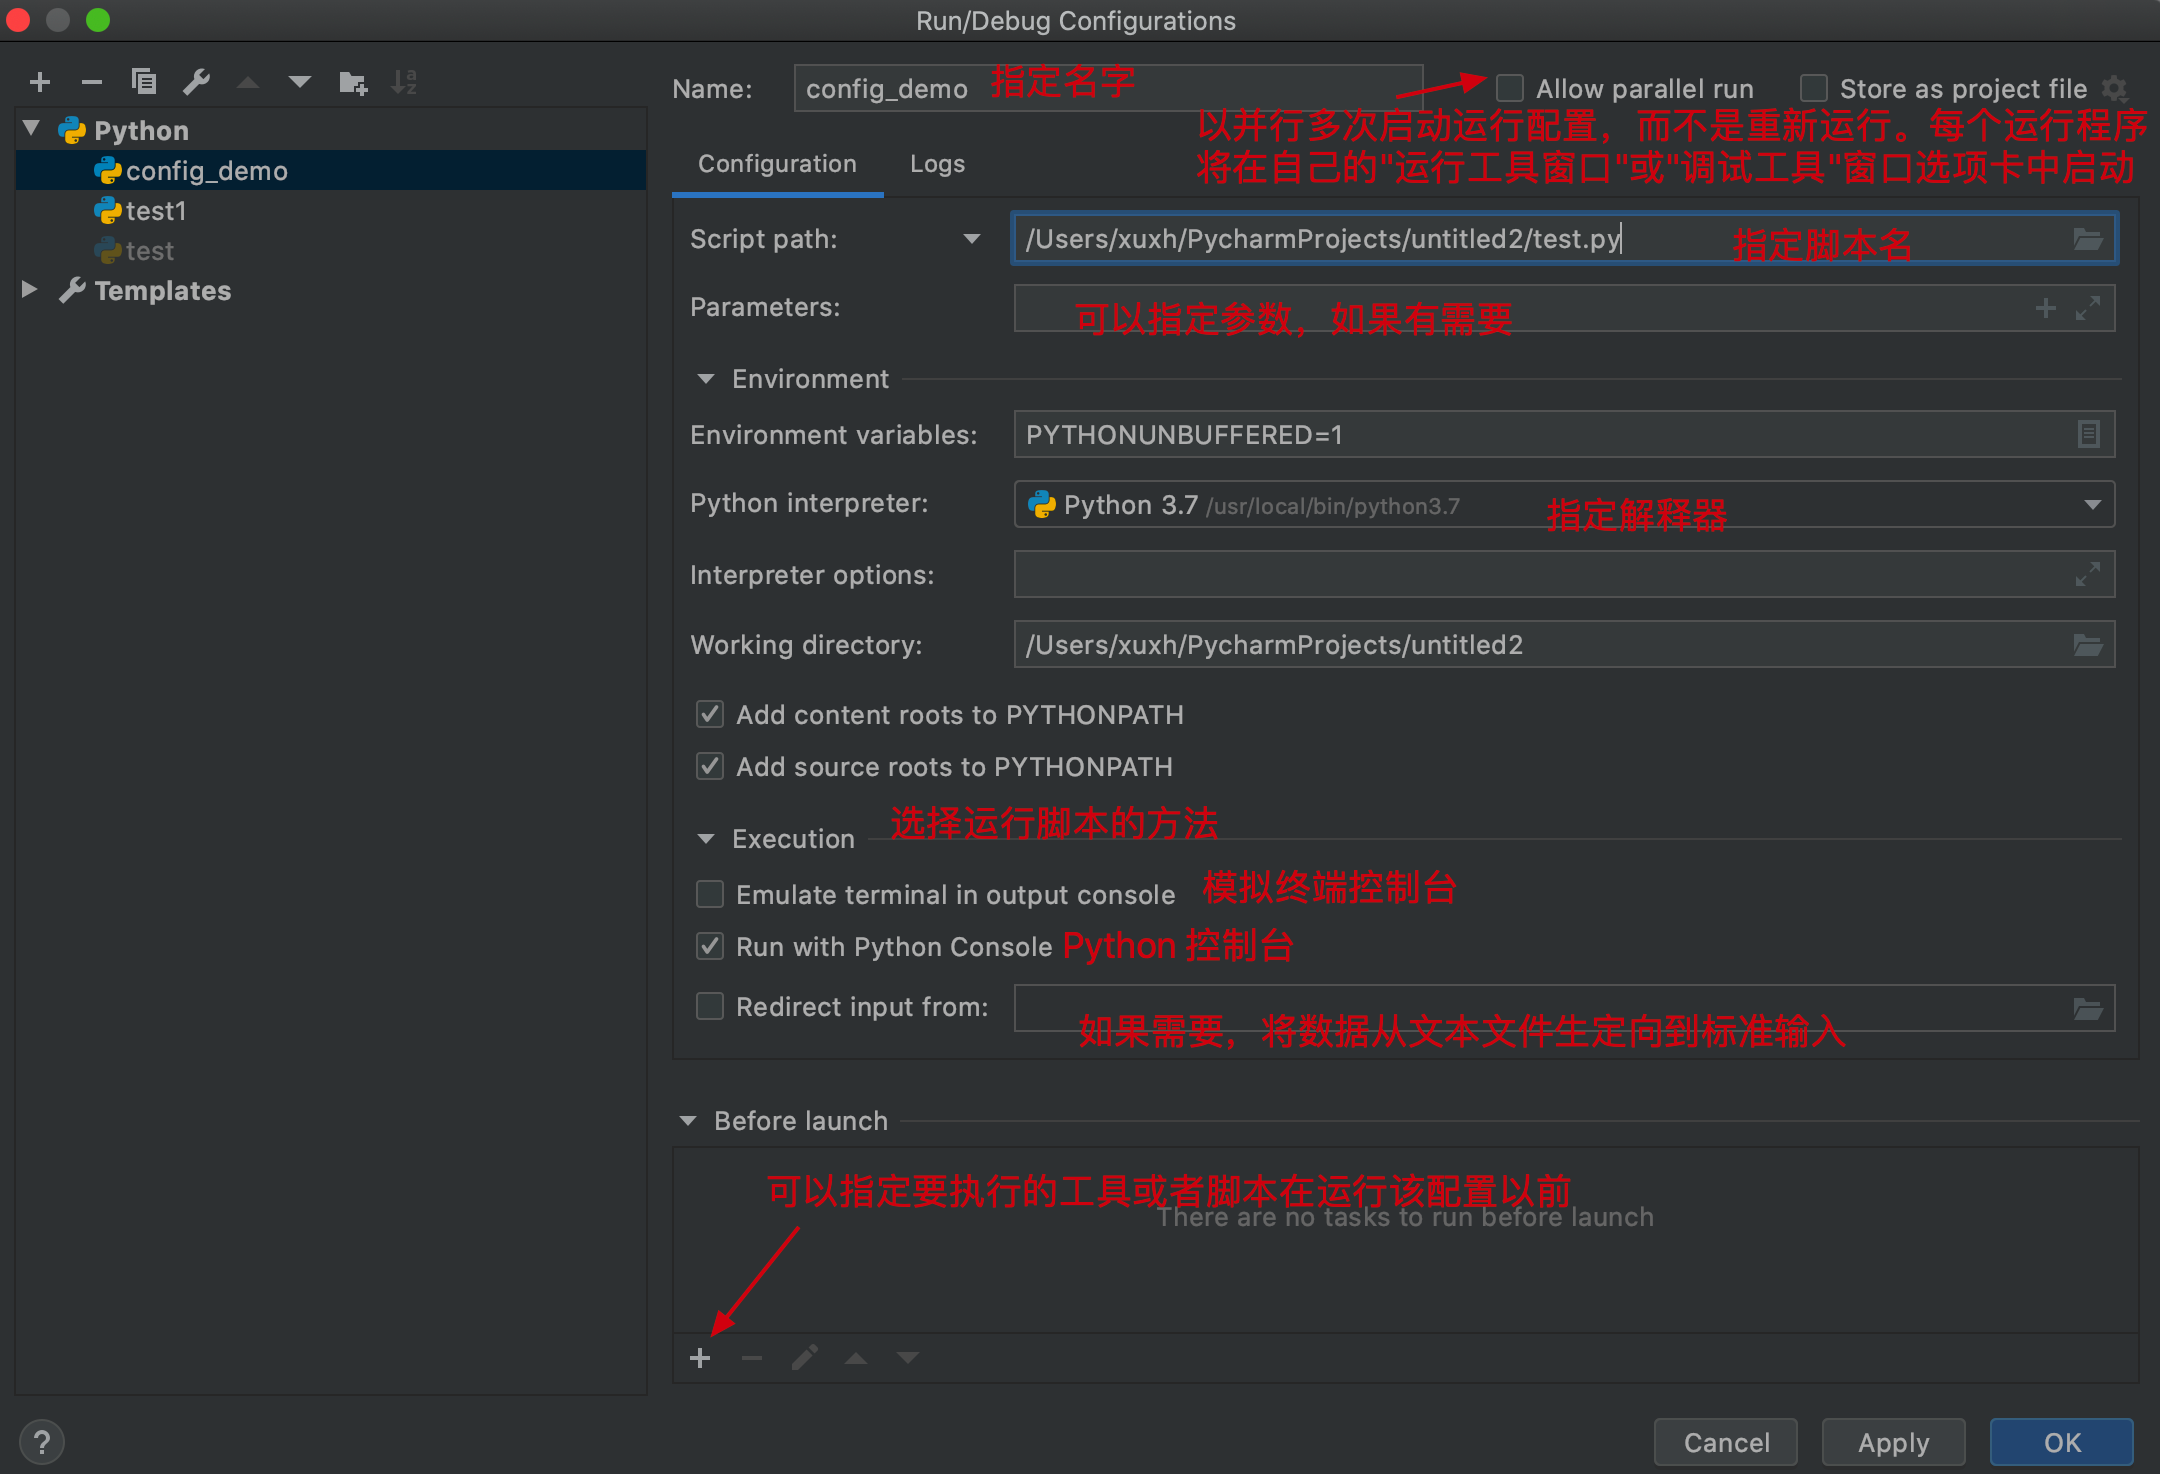The height and width of the screenshot is (1474, 2160).
Task: Uncheck Add content roots to PYTHONPATH
Action: pyautogui.click(x=710, y=714)
